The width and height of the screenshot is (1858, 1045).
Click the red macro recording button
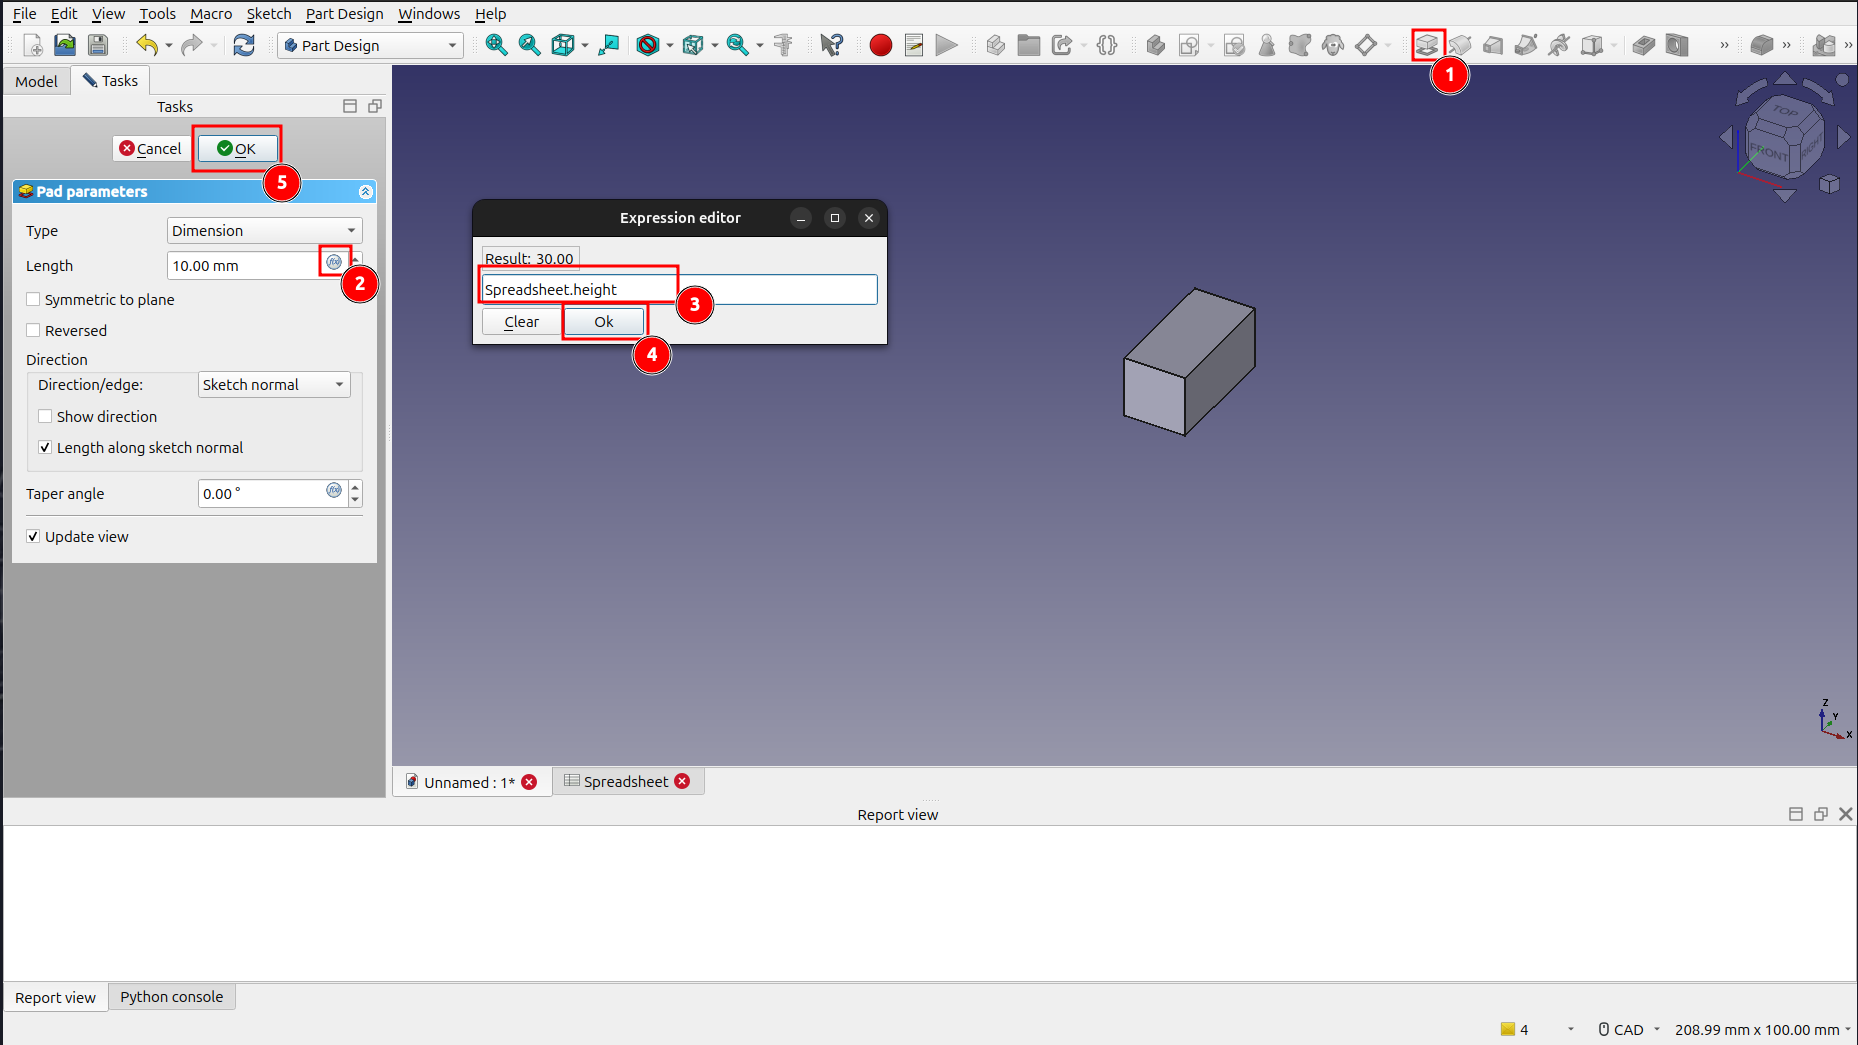[880, 45]
